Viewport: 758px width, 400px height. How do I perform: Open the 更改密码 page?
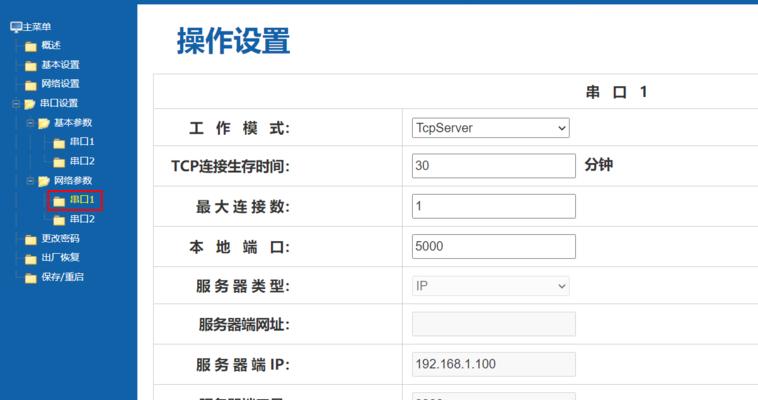(x=60, y=238)
